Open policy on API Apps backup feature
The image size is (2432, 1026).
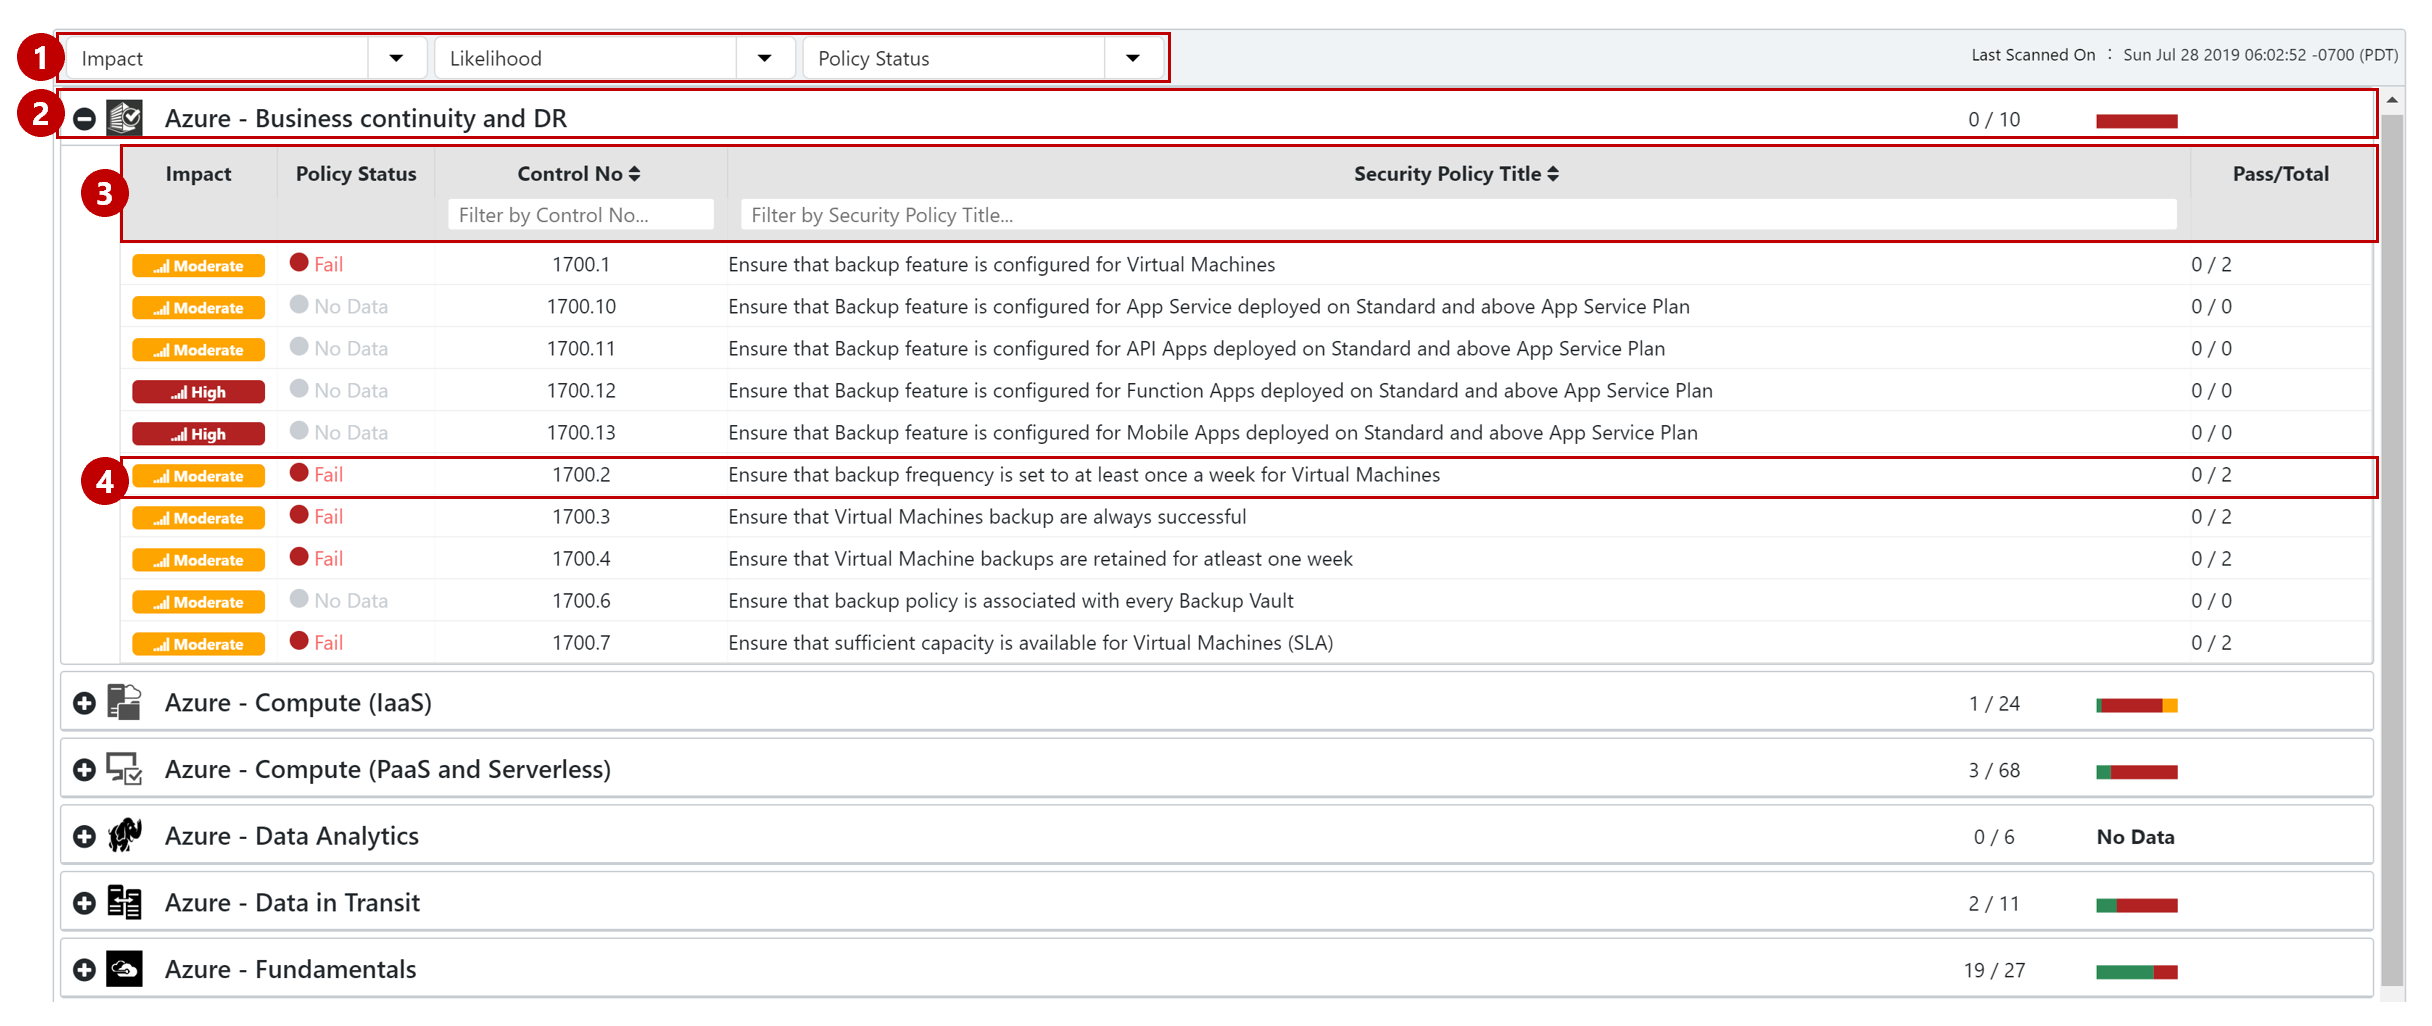(1196, 348)
